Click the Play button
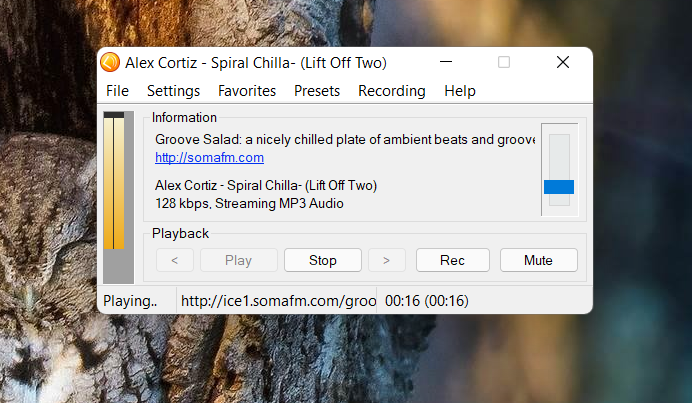 click(x=238, y=260)
